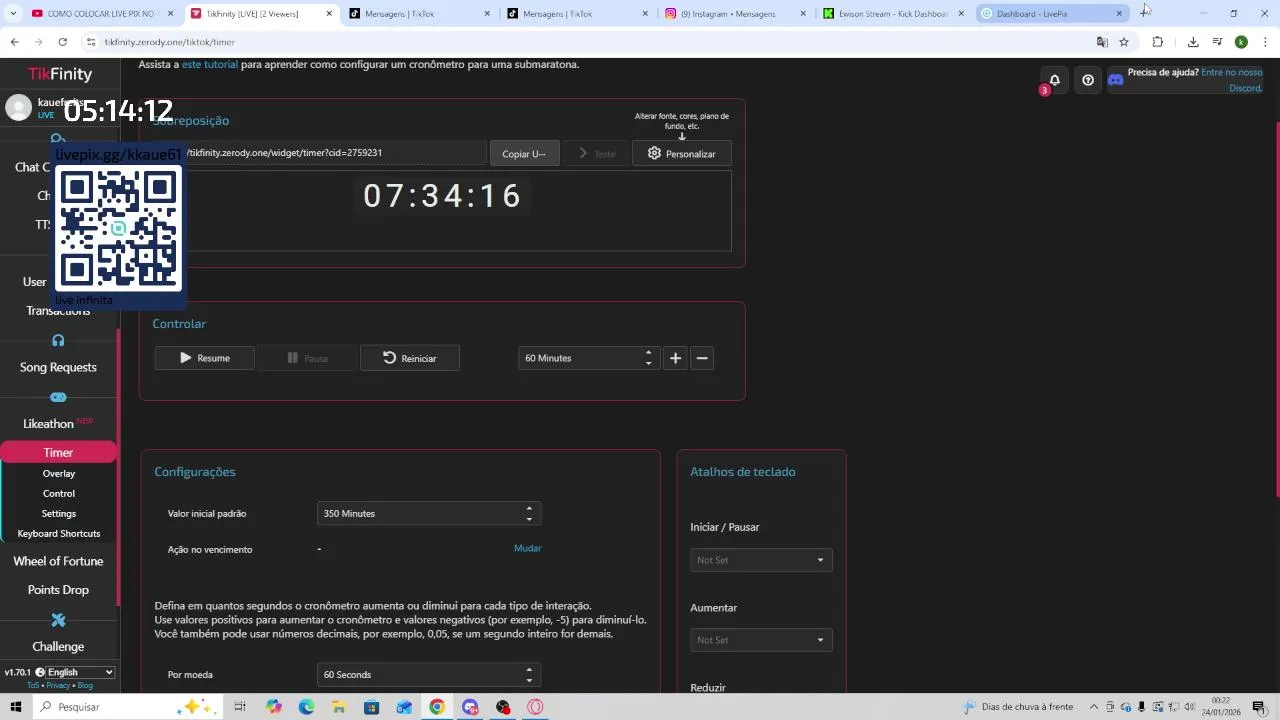Open Chrome three-dot menu
The image size is (1280, 720).
1264,42
